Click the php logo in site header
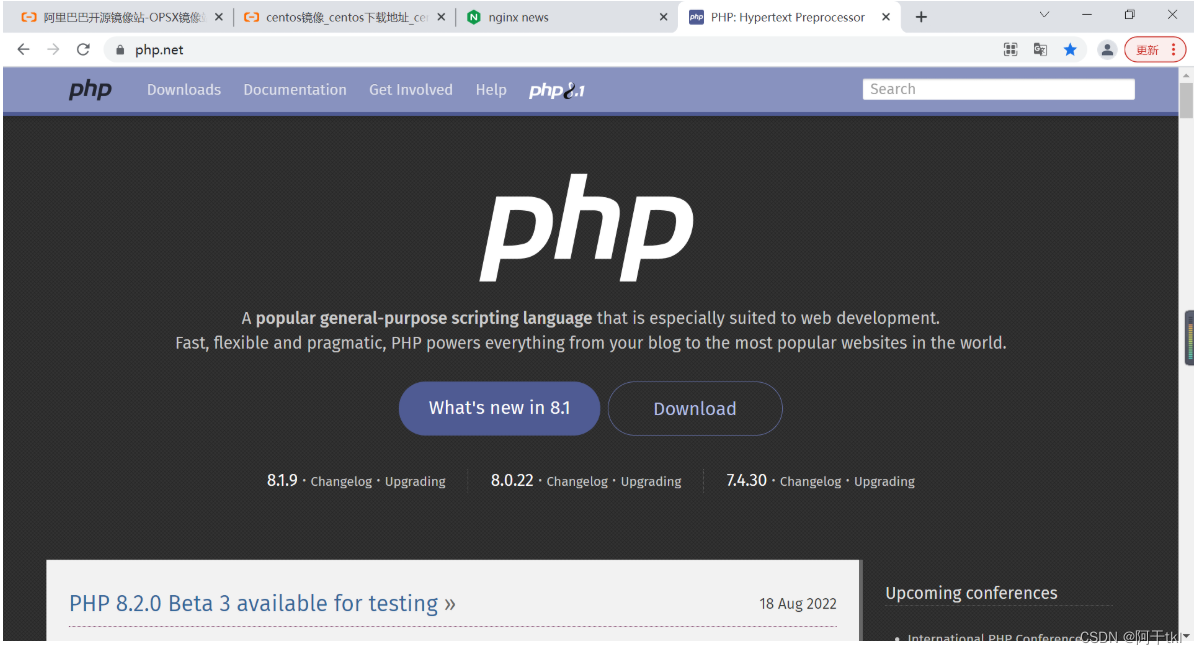Viewport: 1197px width, 654px height. [x=90, y=89]
